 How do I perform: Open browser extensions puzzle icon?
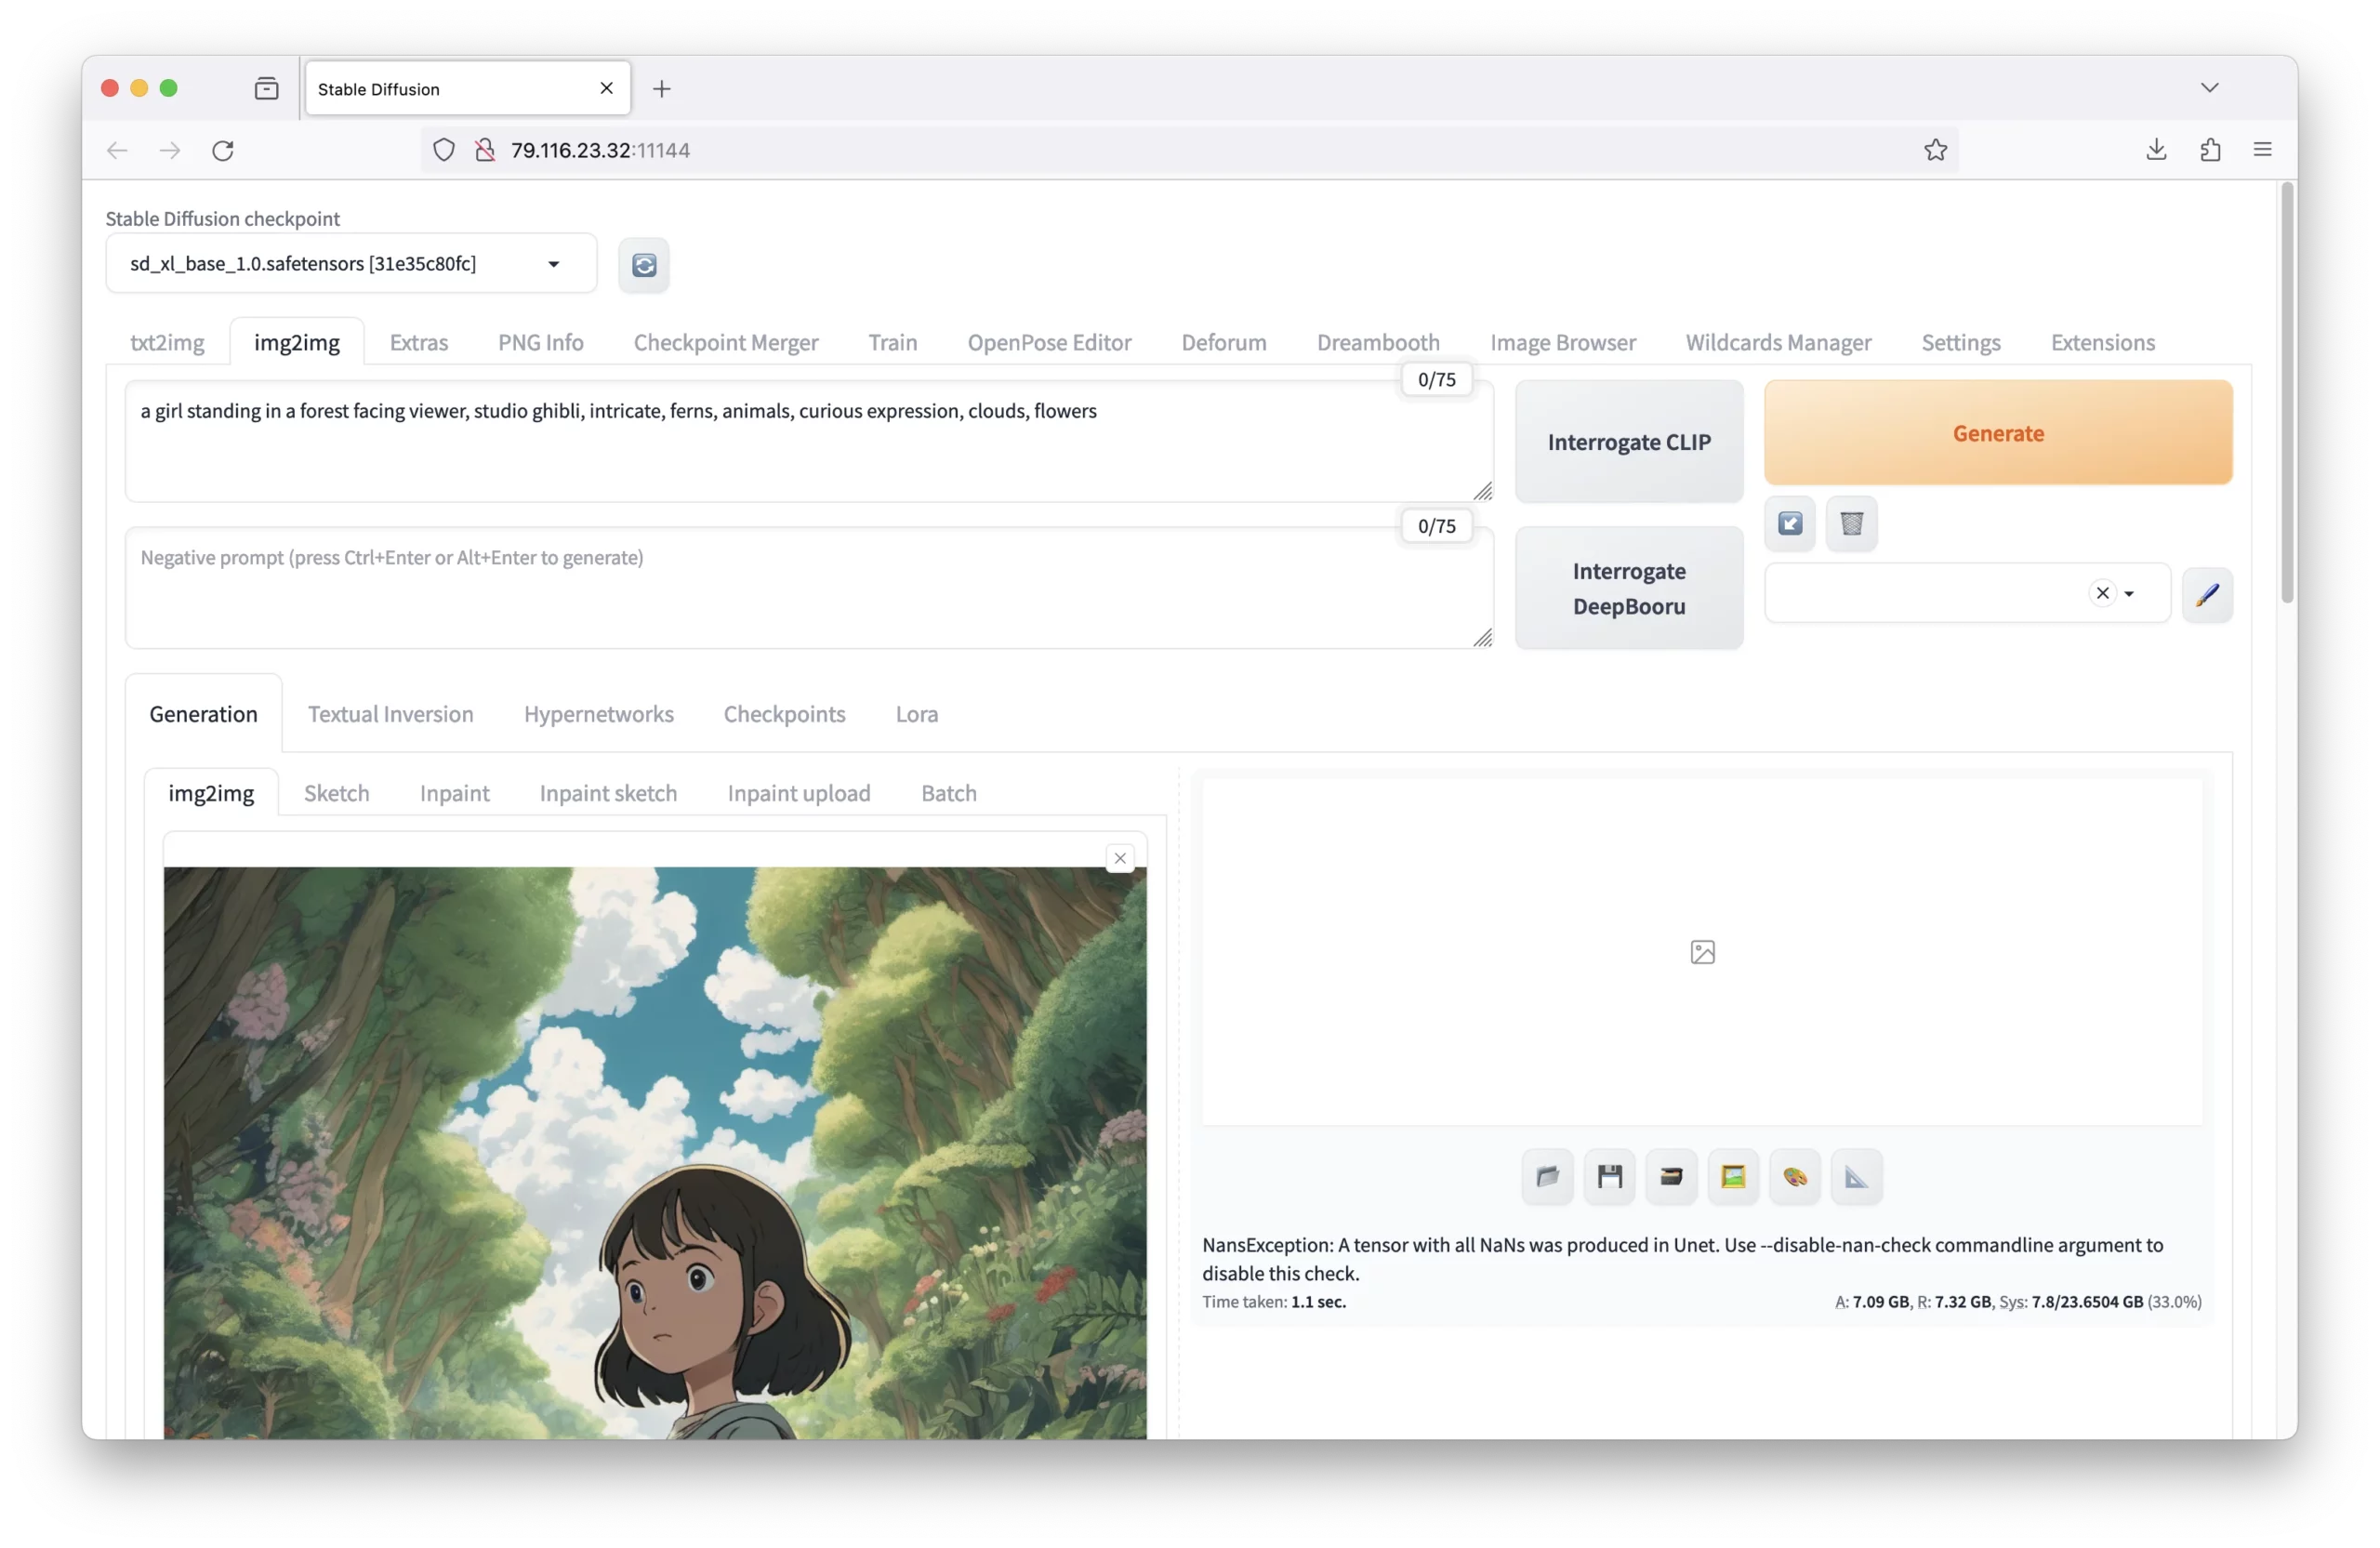click(x=2210, y=150)
